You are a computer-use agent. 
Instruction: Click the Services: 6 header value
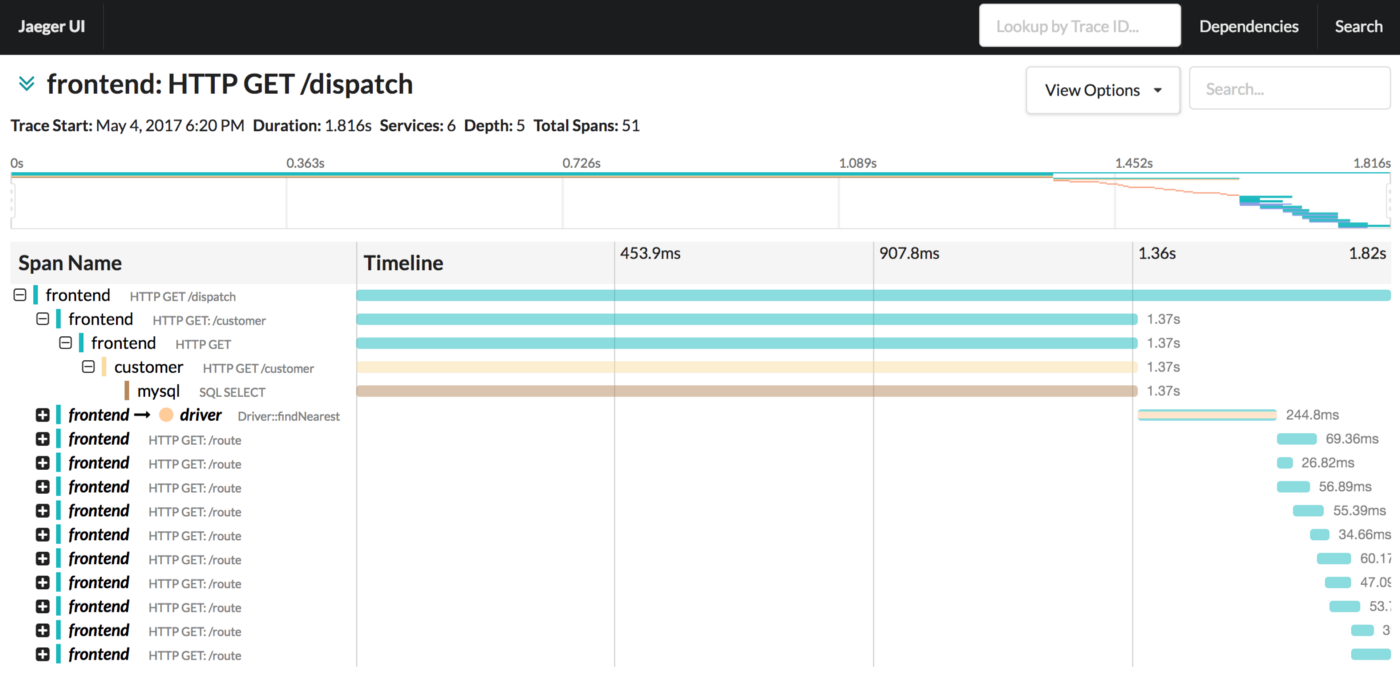(x=418, y=126)
